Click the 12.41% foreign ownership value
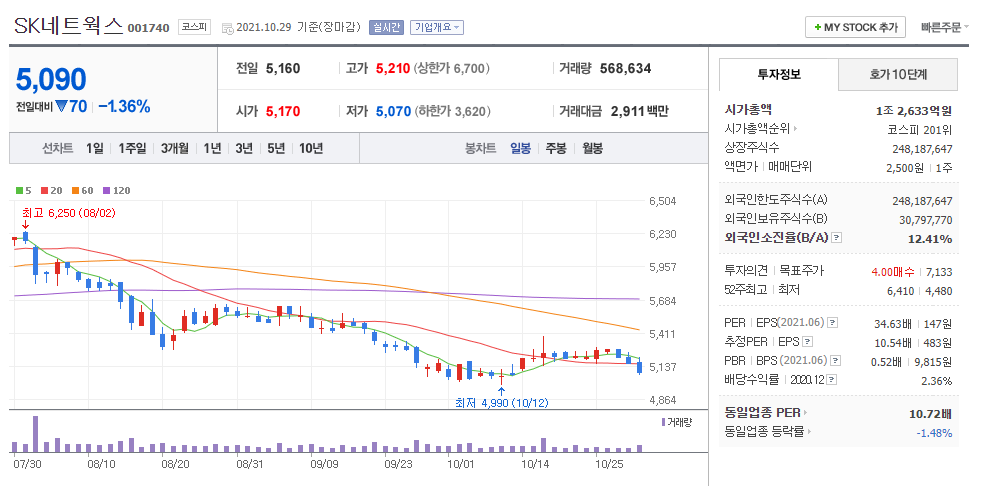Image resolution: width=984 pixels, height=486 pixels. (x=930, y=239)
